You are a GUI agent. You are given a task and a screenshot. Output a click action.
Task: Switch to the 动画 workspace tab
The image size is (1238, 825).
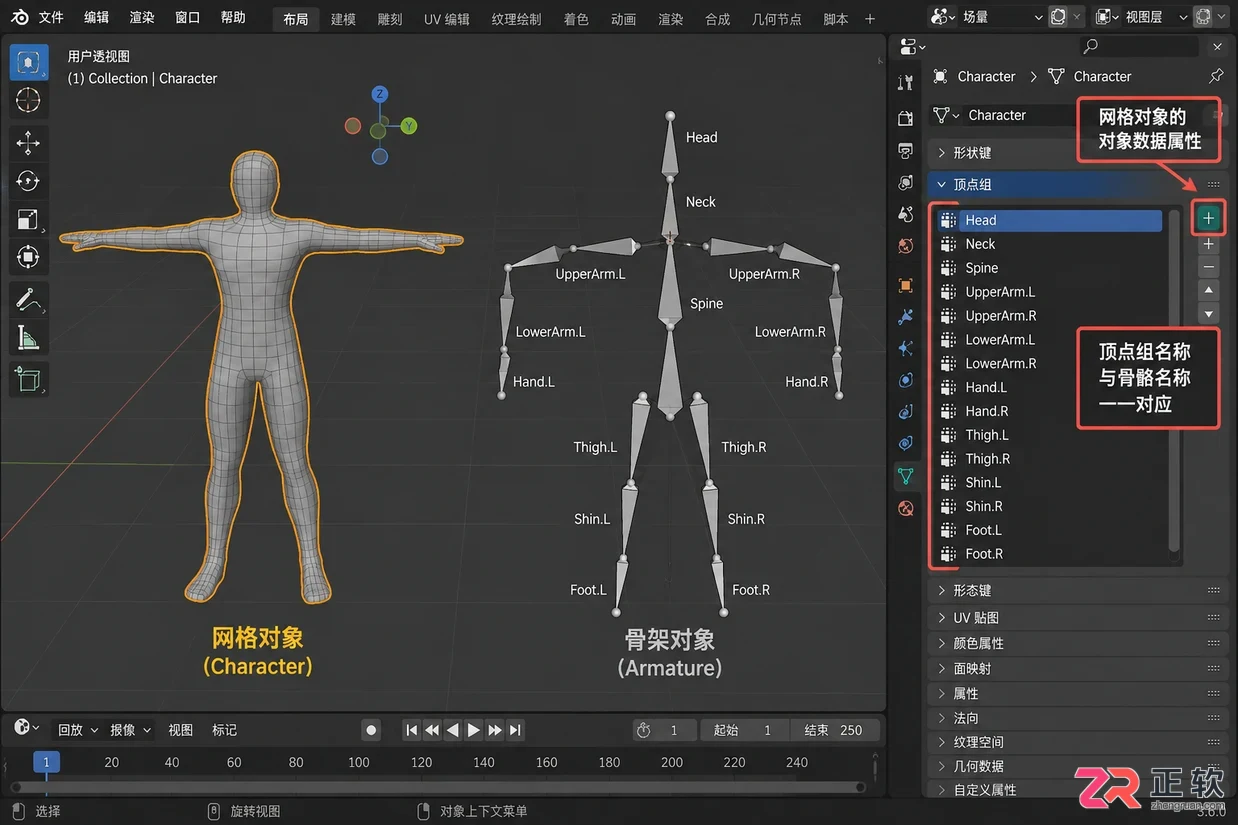(x=623, y=19)
